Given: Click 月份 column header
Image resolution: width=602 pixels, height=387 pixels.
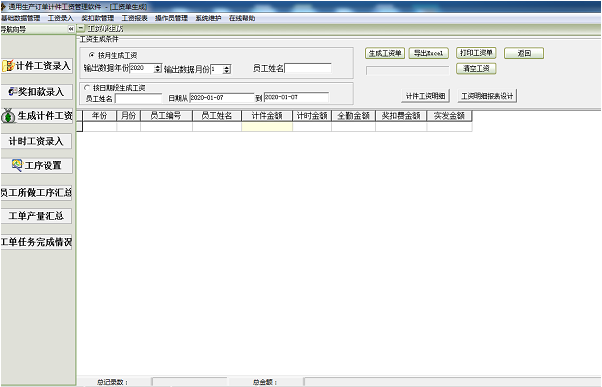Looking at the screenshot, I should click(x=129, y=116).
